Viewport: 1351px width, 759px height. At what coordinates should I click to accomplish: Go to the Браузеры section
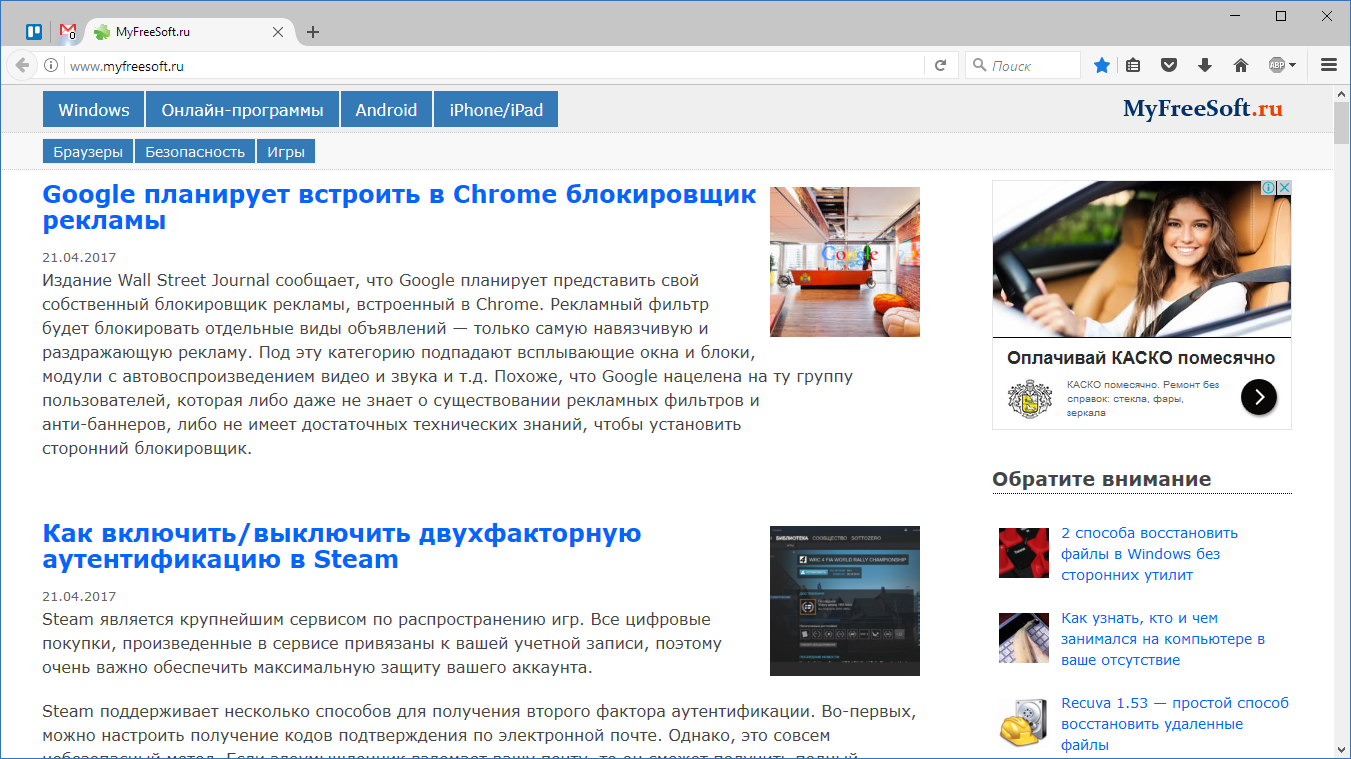(x=88, y=151)
